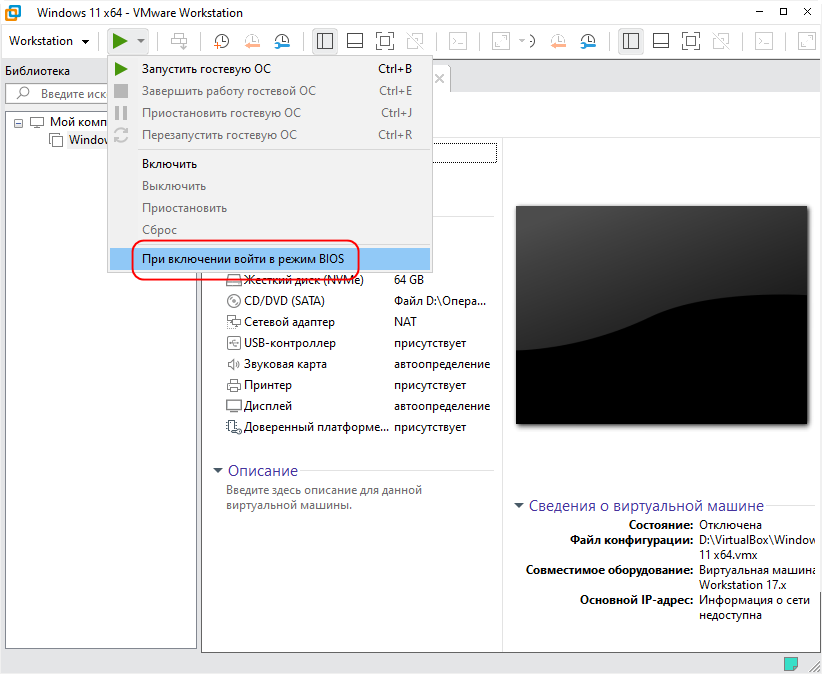Click the Звуковая карта speaker icon

(233, 364)
